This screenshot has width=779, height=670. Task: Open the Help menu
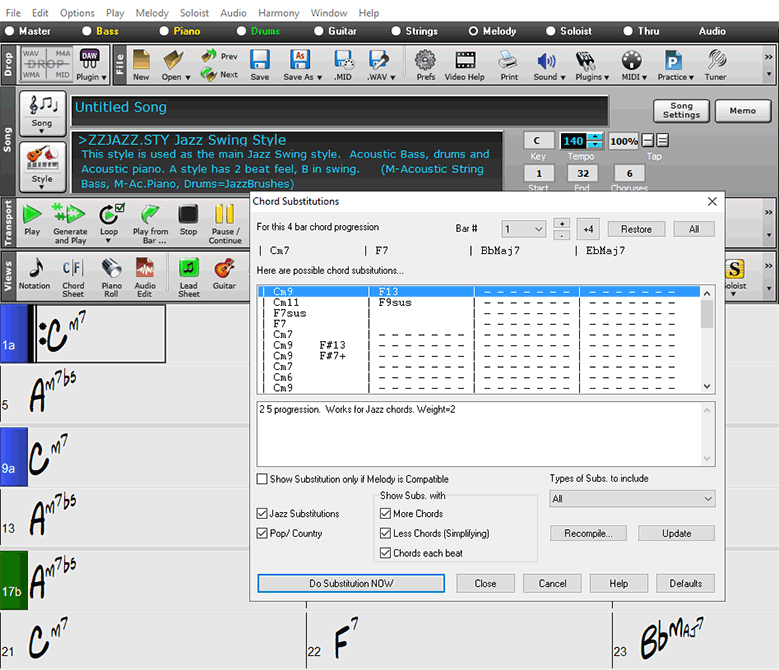[369, 13]
